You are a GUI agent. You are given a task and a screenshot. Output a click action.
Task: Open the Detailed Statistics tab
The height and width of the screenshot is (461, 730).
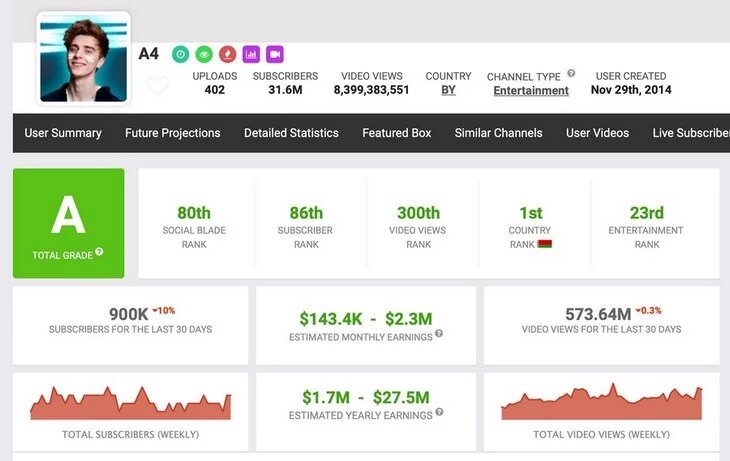click(x=291, y=133)
